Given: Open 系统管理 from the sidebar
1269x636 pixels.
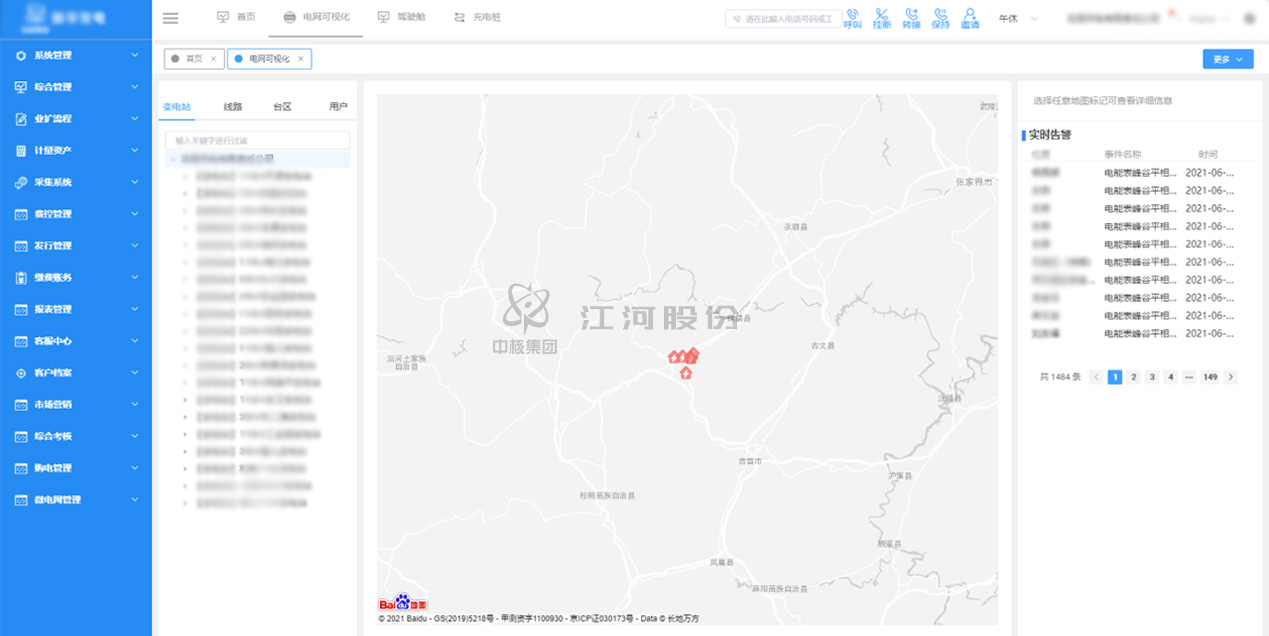Looking at the screenshot, I should point(76,55).
